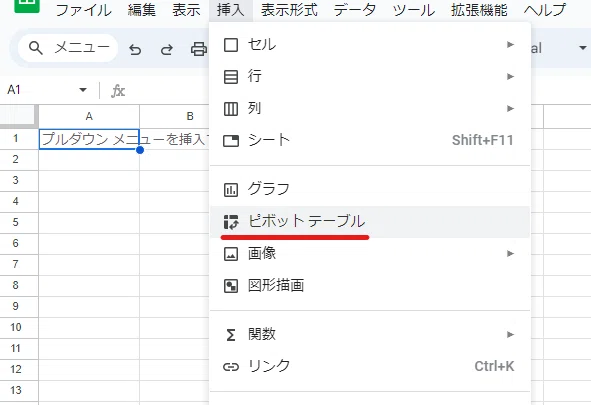Click the chart icon beside グラフ
This screenshot has height=405, width=591.
(x=231, y=190)
